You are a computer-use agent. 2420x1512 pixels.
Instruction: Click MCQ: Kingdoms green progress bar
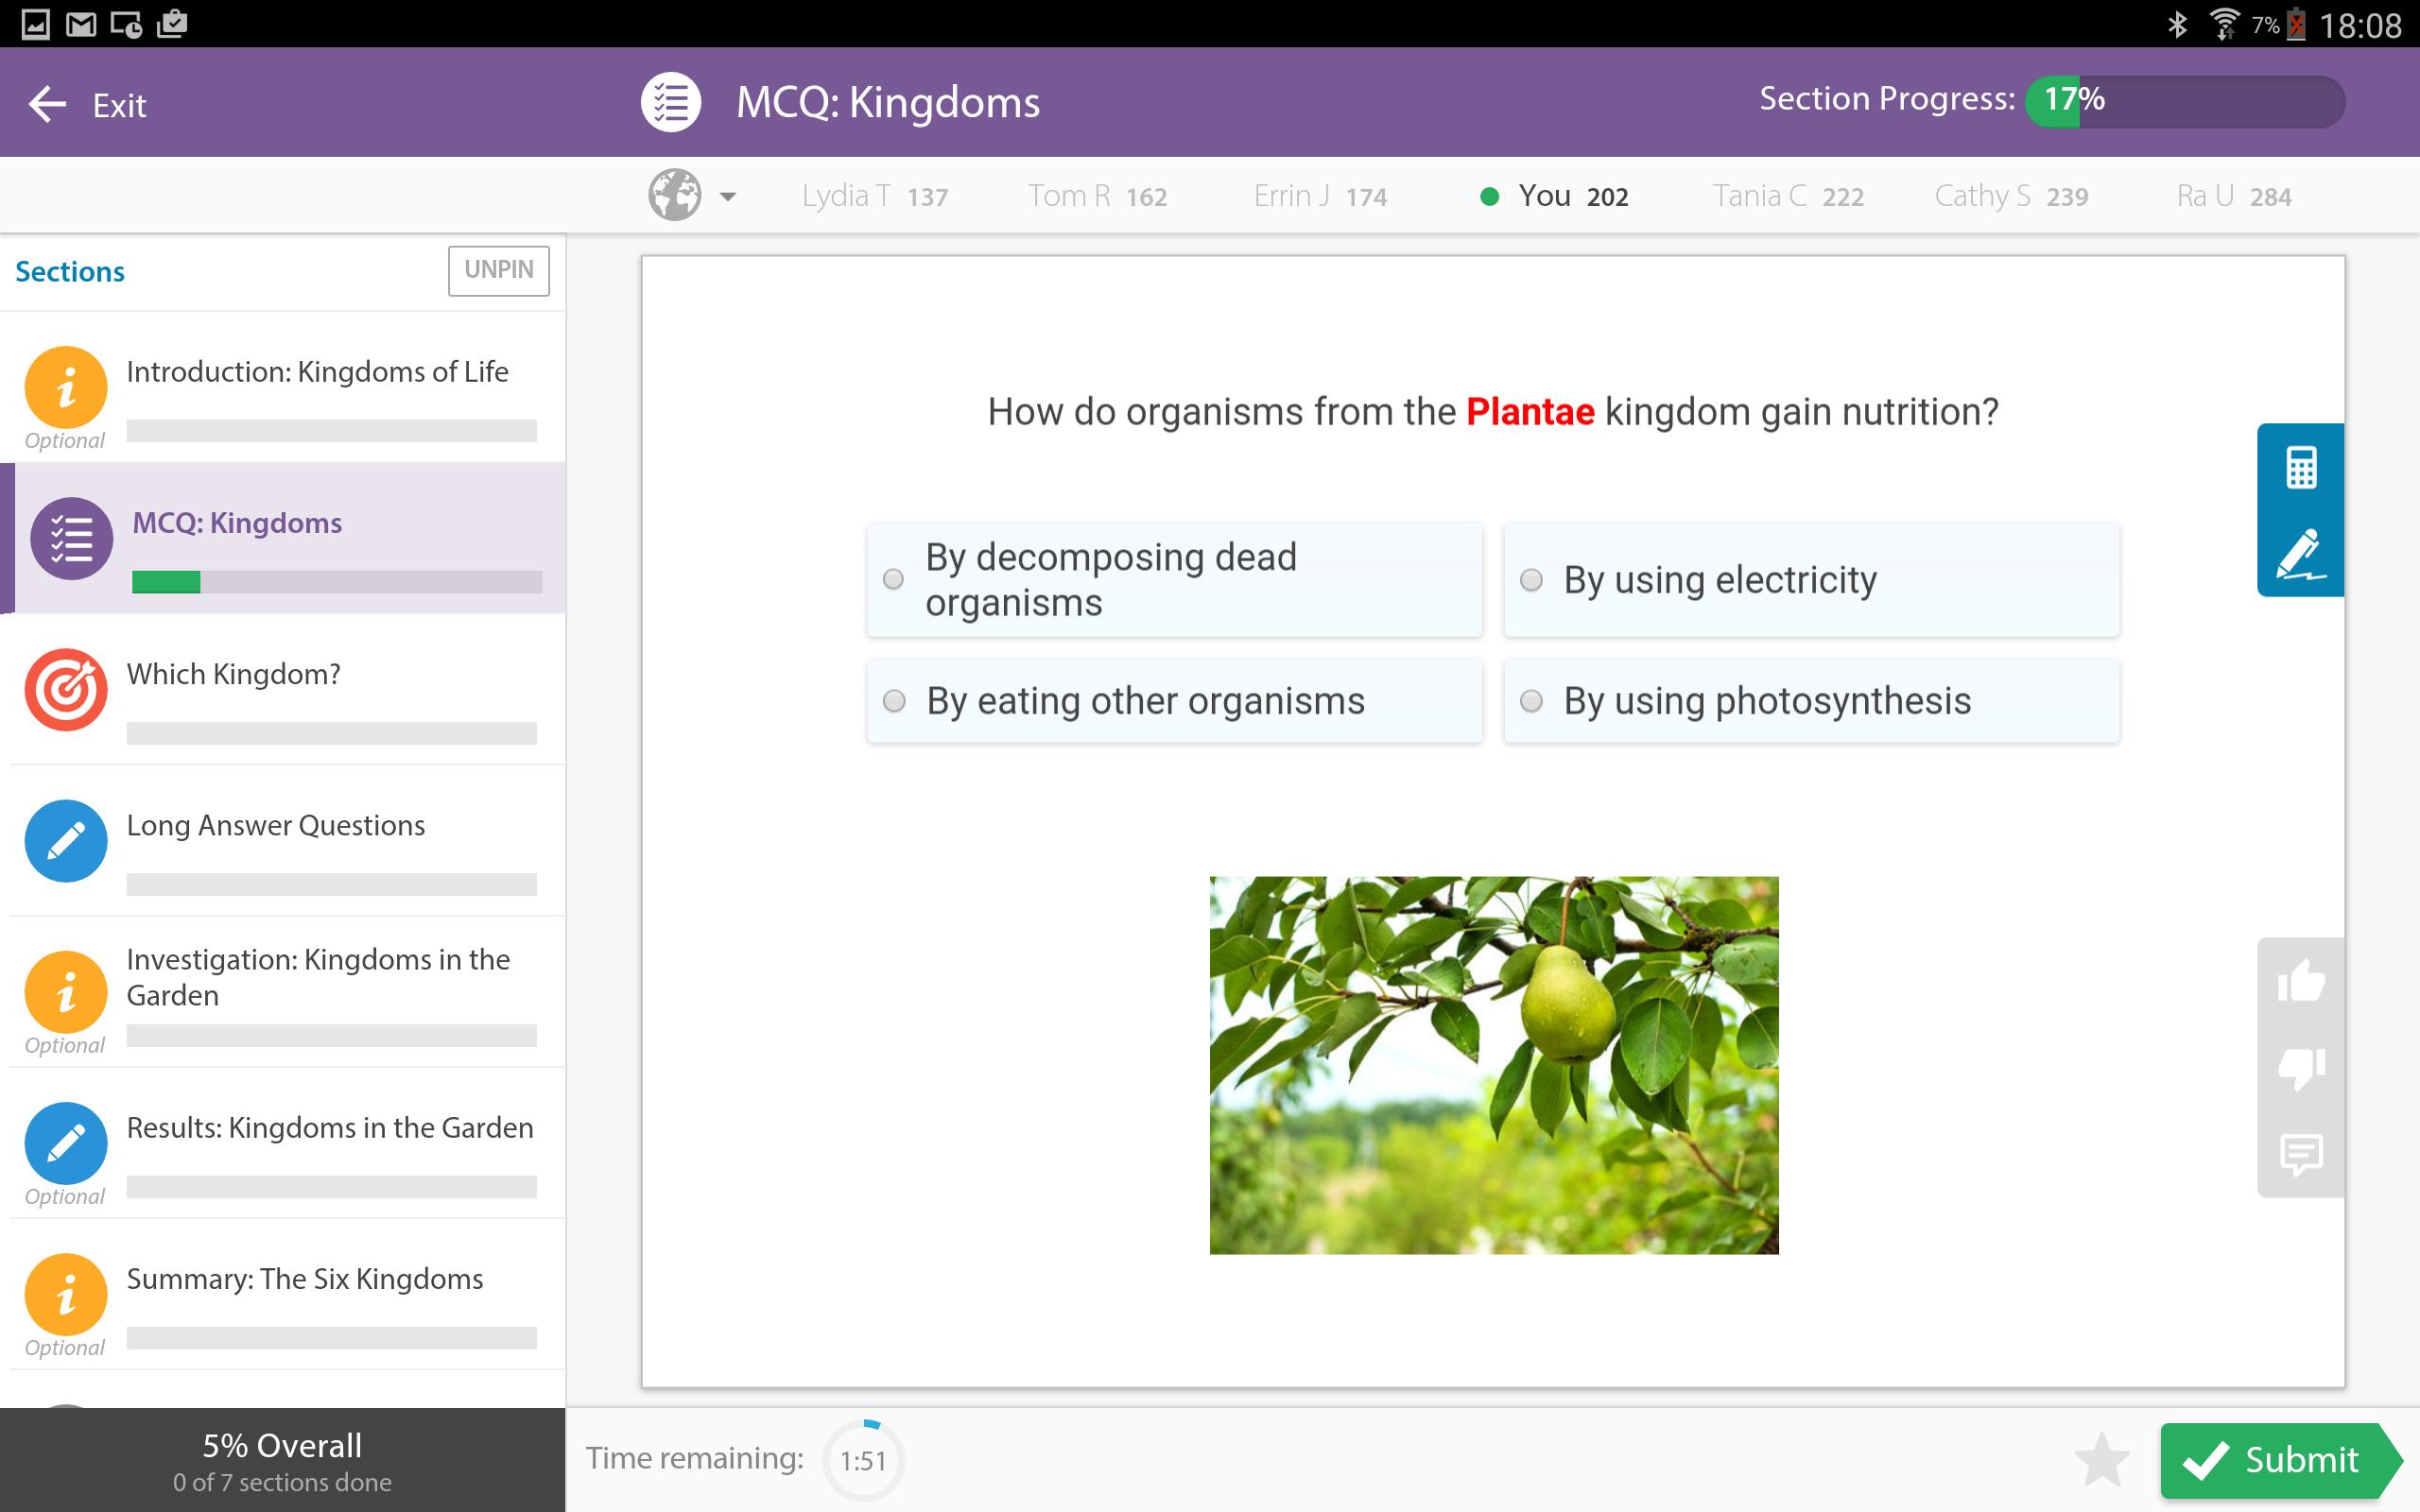click(x=337, y=582)
